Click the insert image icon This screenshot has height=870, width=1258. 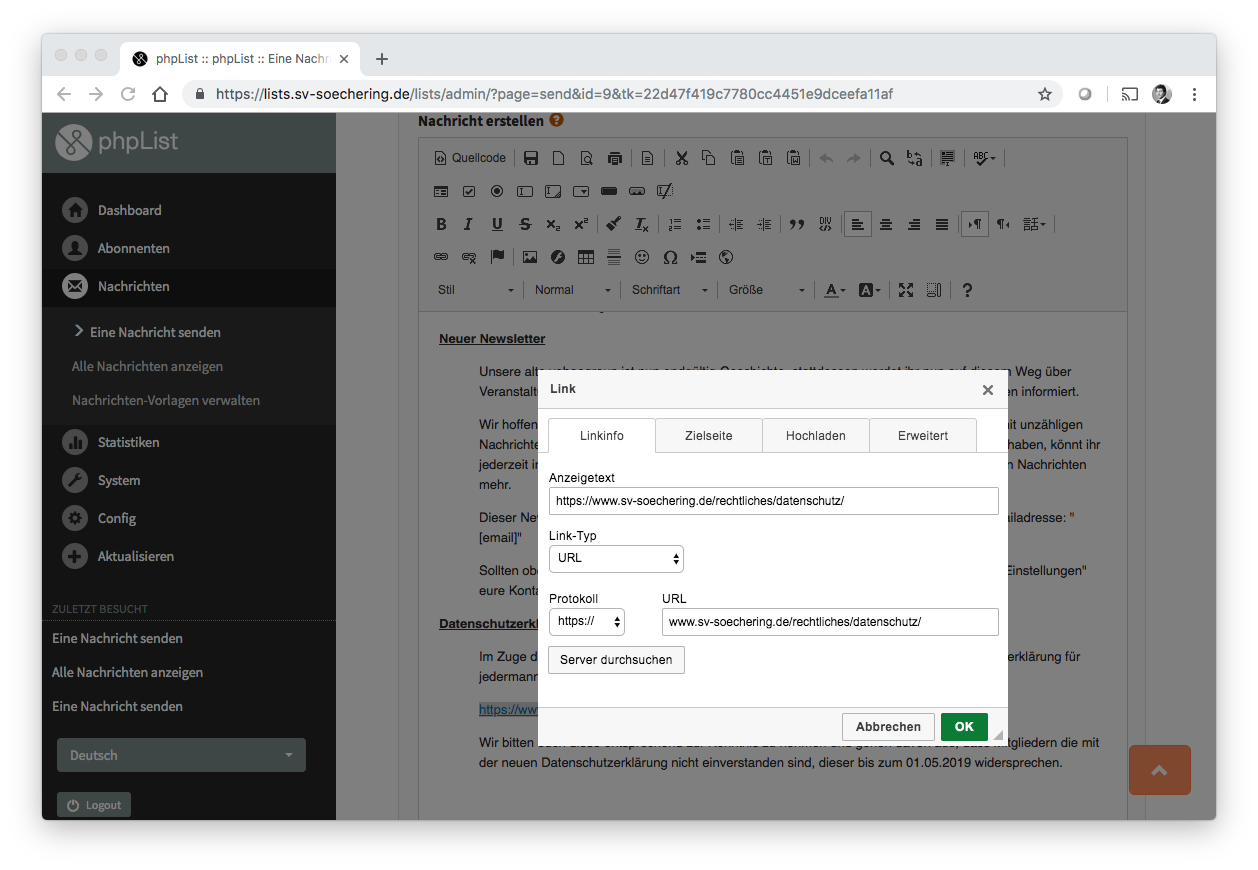point(530,257)
